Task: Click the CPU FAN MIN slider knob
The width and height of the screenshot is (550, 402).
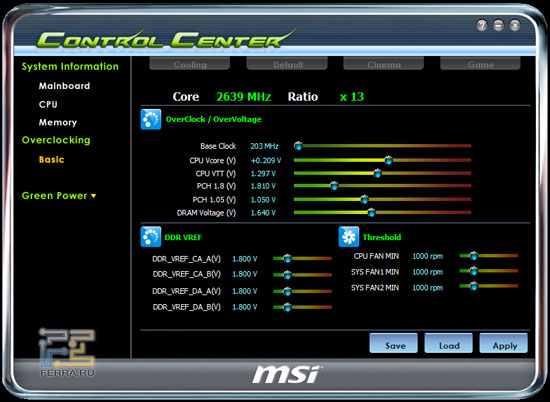Action: point(474,255)
